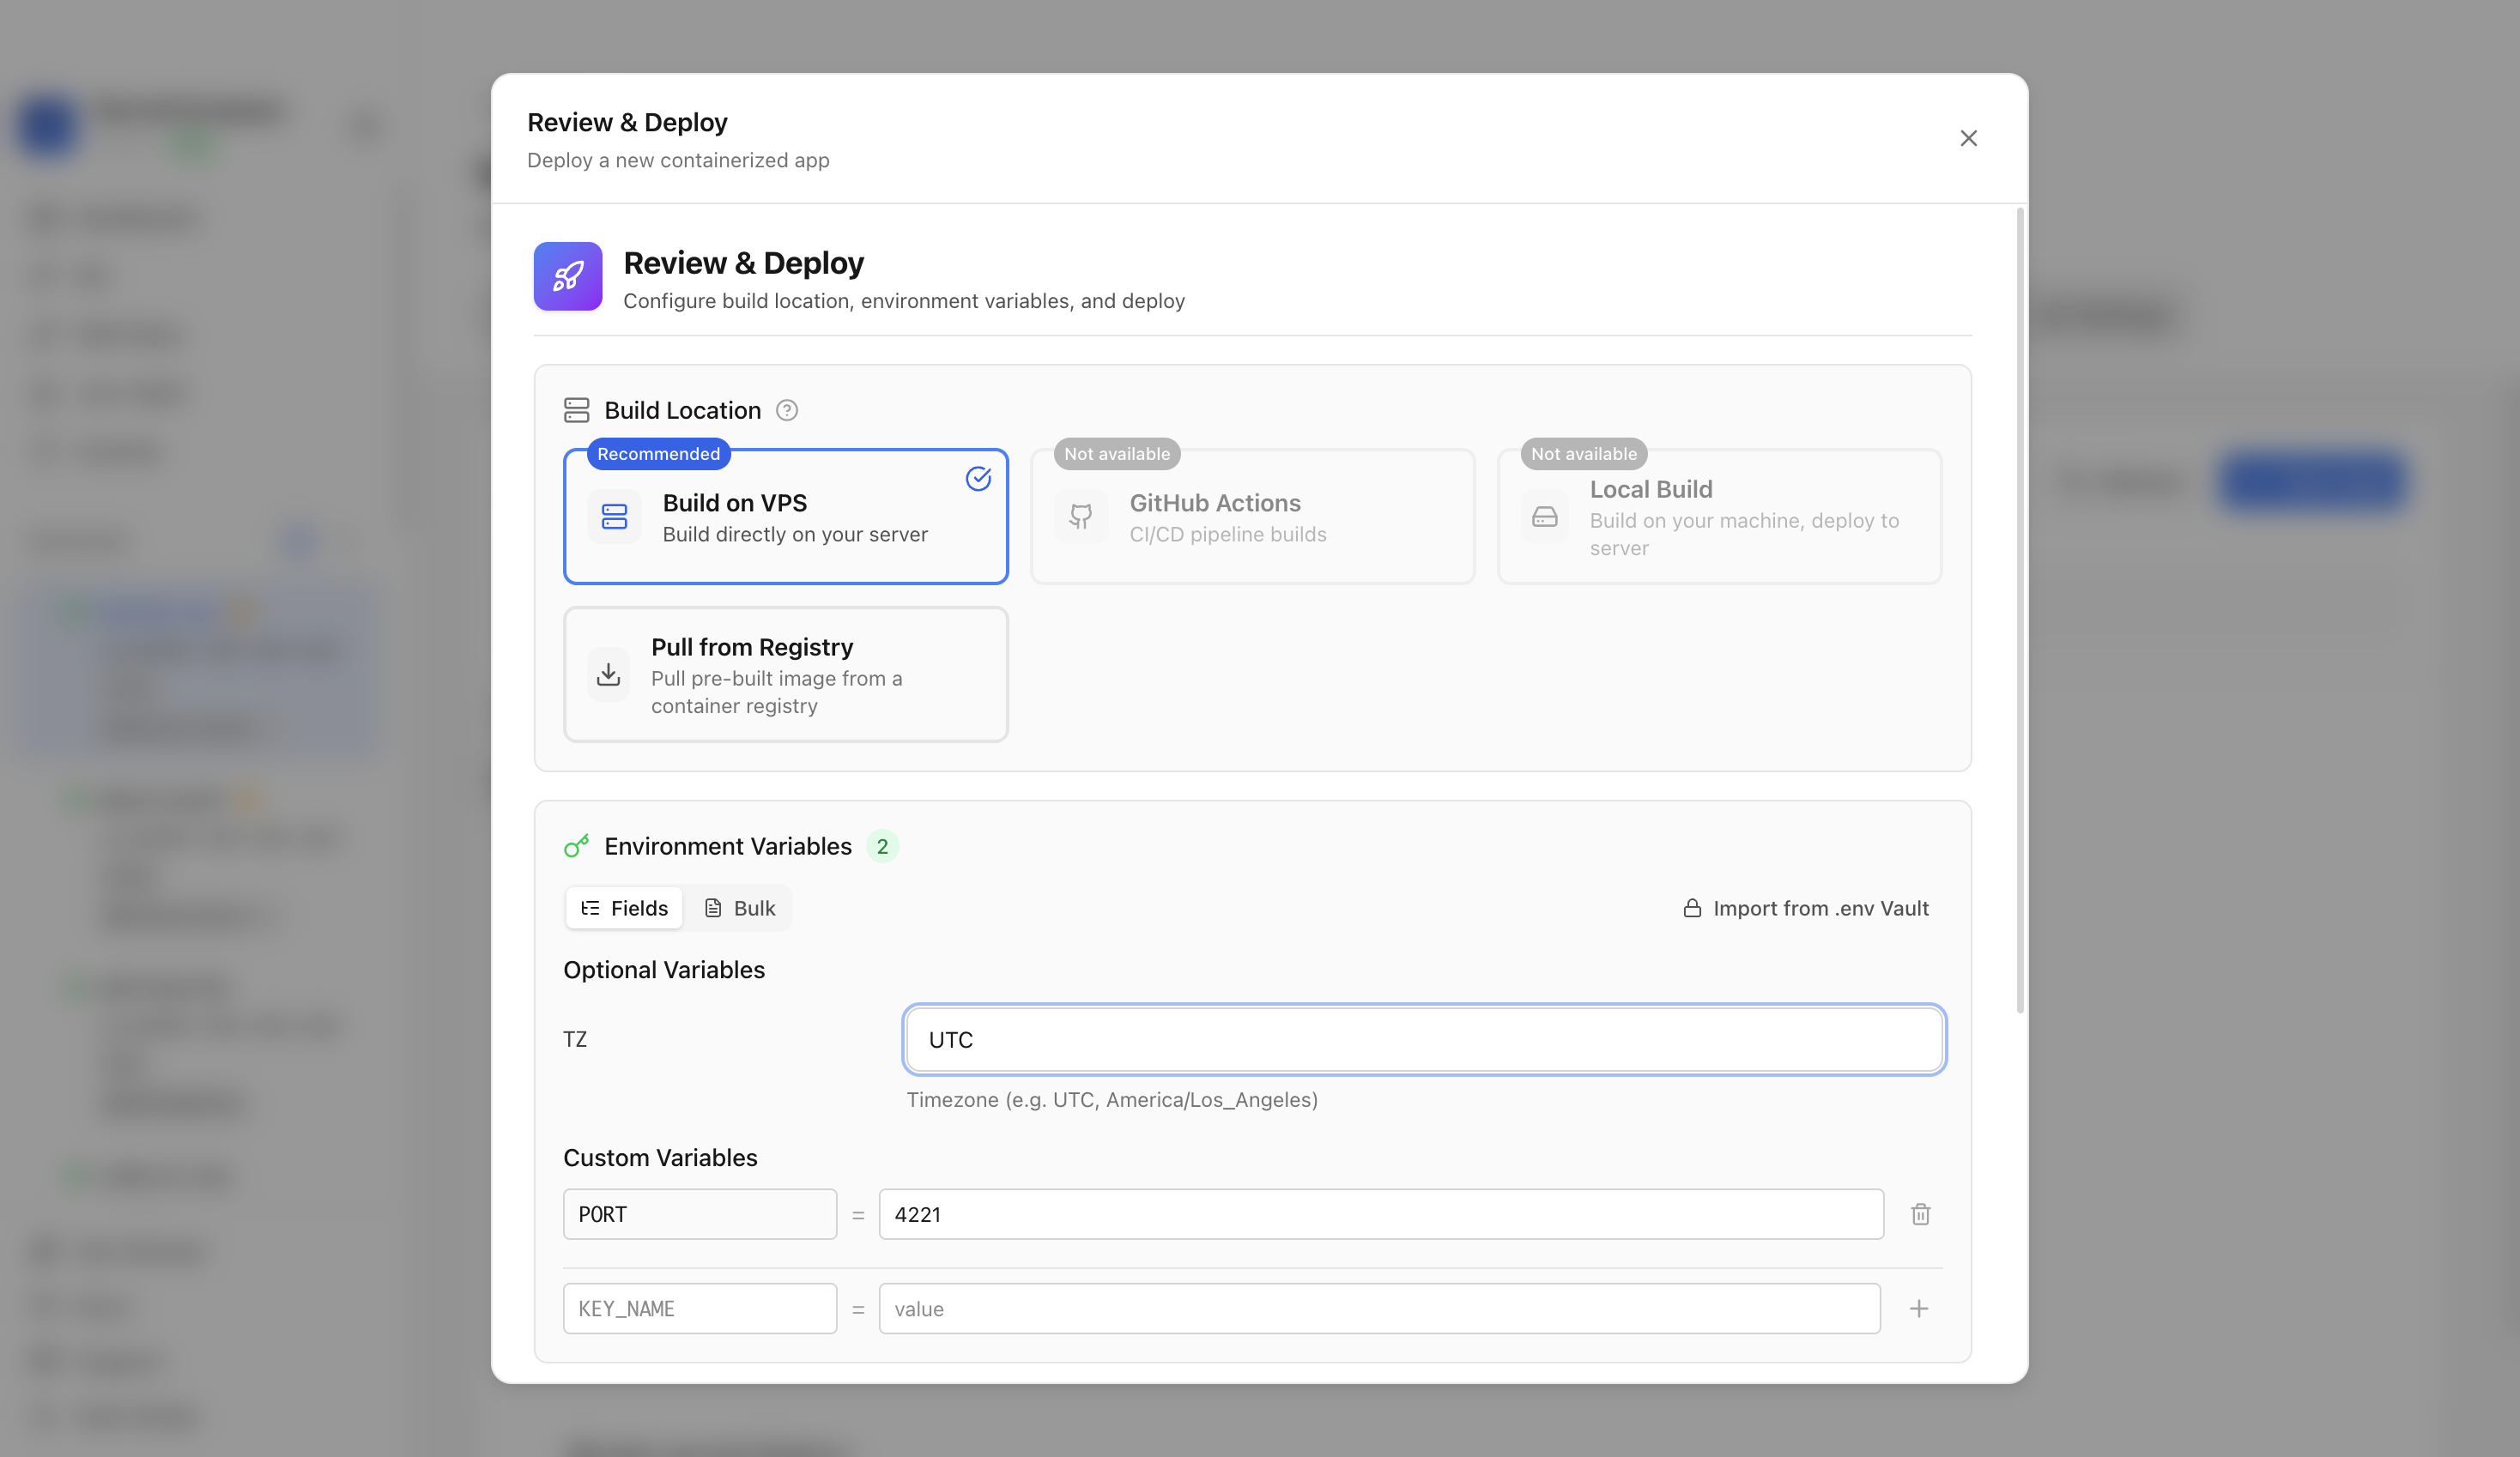Click the lock icon beside Import from .env Vault
Screen dimensions: 2520x1457
coord(1692,908)
